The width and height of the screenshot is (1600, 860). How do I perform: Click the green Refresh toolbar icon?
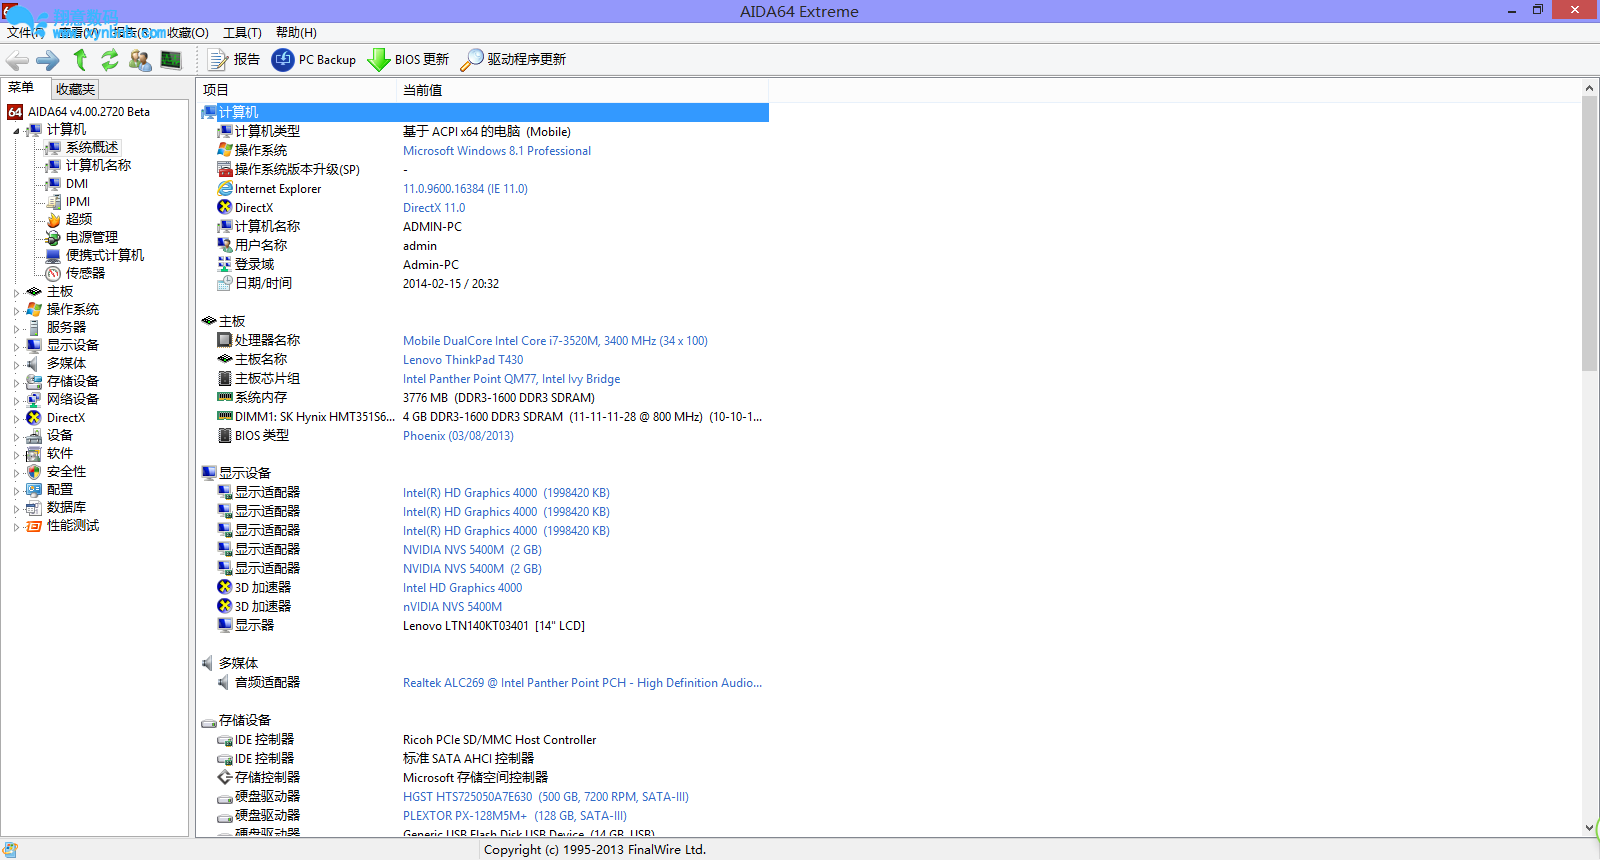(x=109, y=60)
